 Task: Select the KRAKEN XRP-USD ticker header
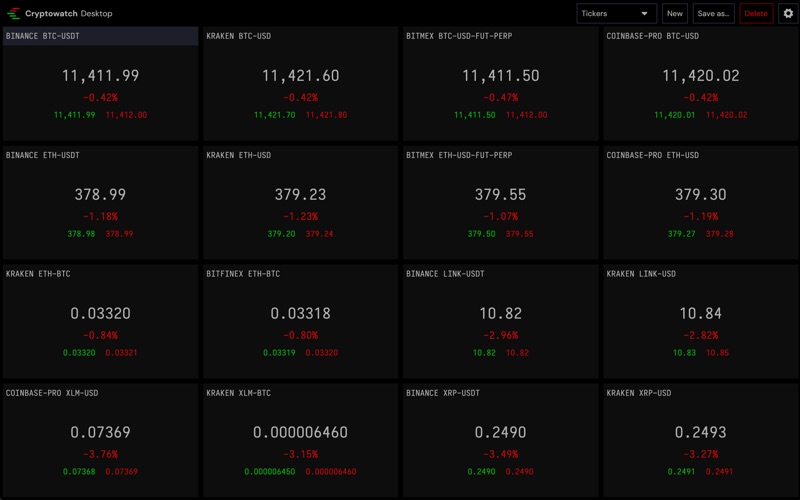[x=639, y=393]
